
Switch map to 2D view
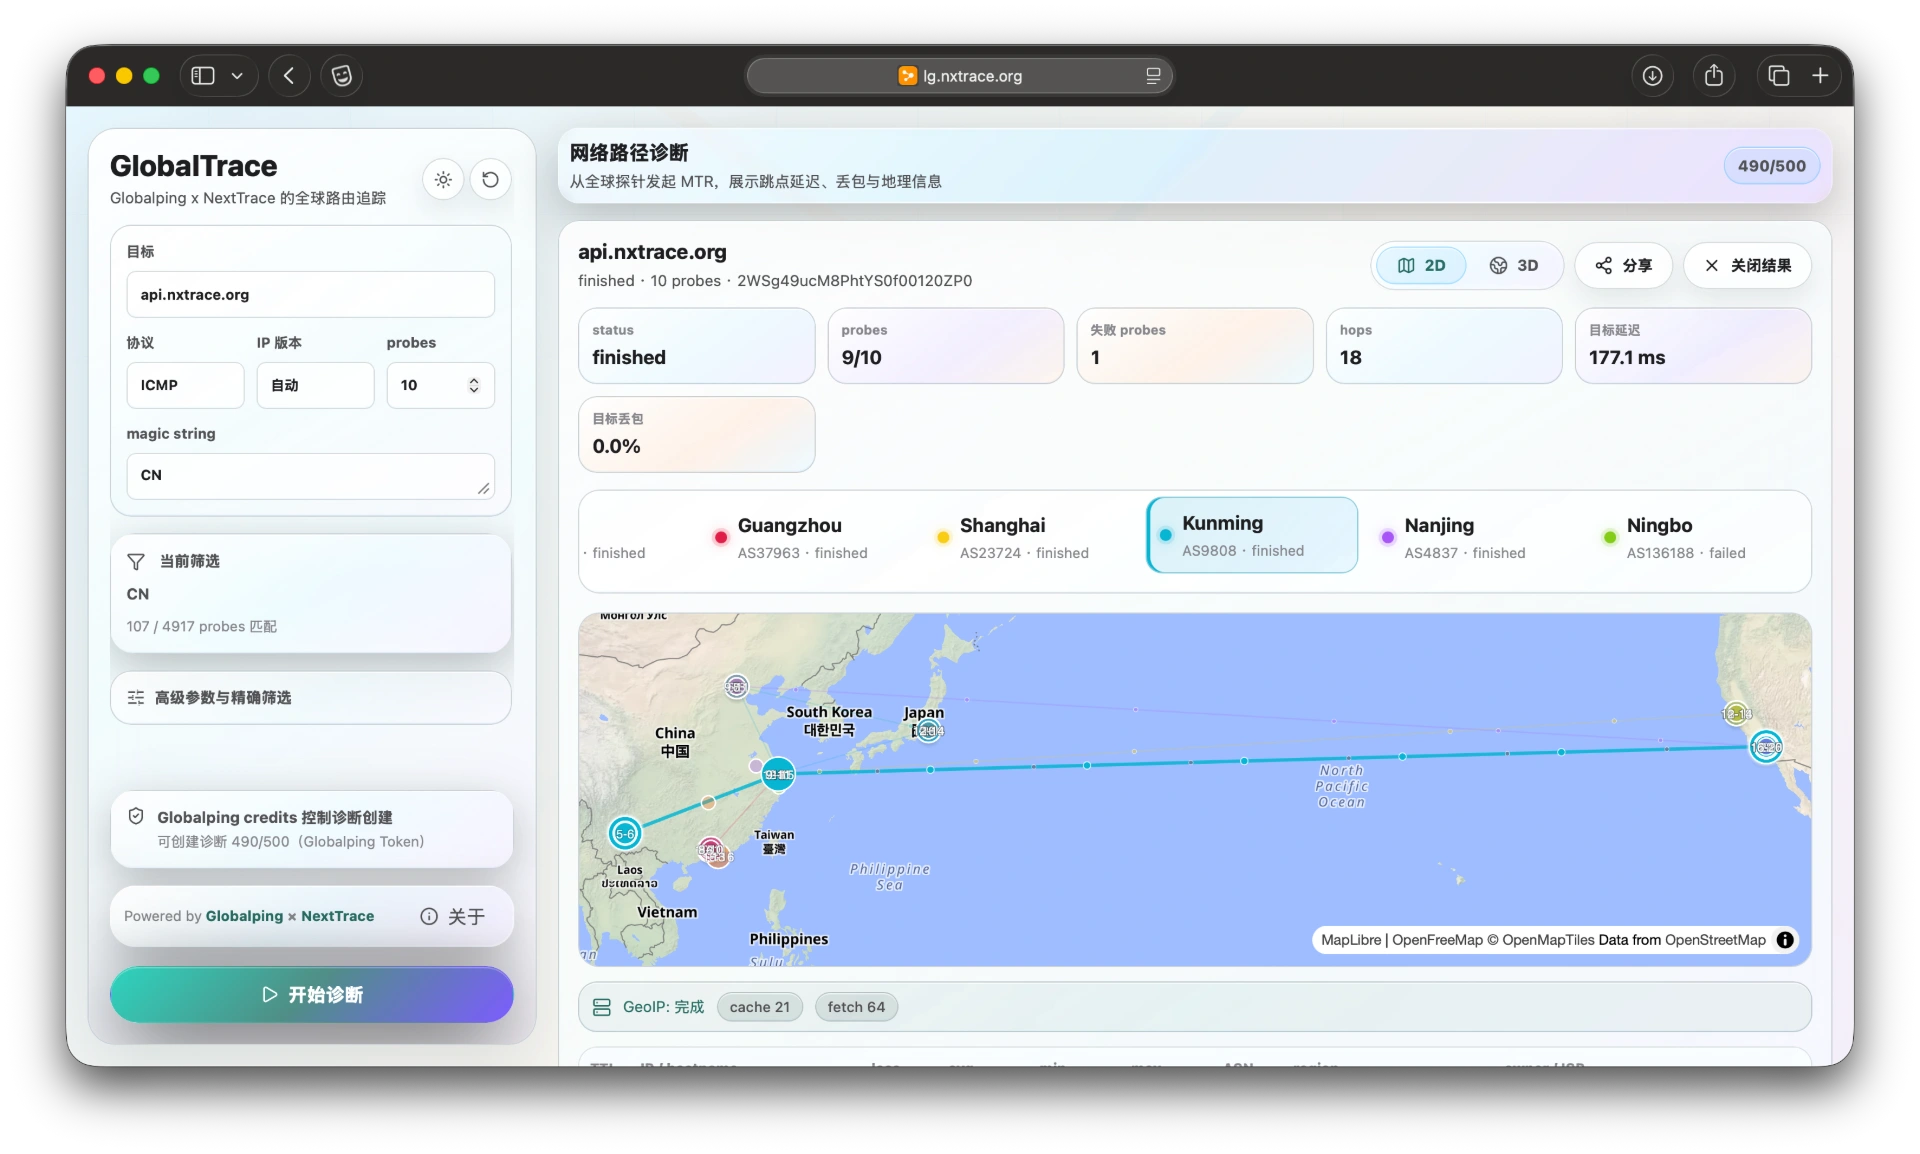click(x=1421, y=265)
